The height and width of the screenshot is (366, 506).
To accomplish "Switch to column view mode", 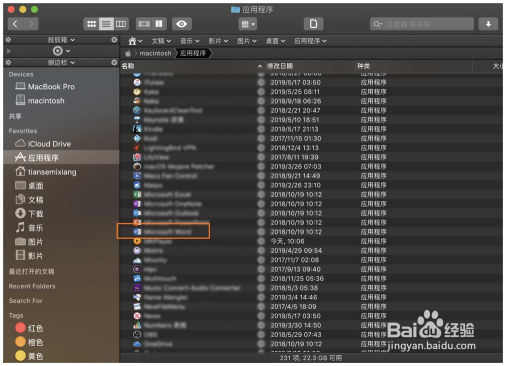I will pos(121,24).
